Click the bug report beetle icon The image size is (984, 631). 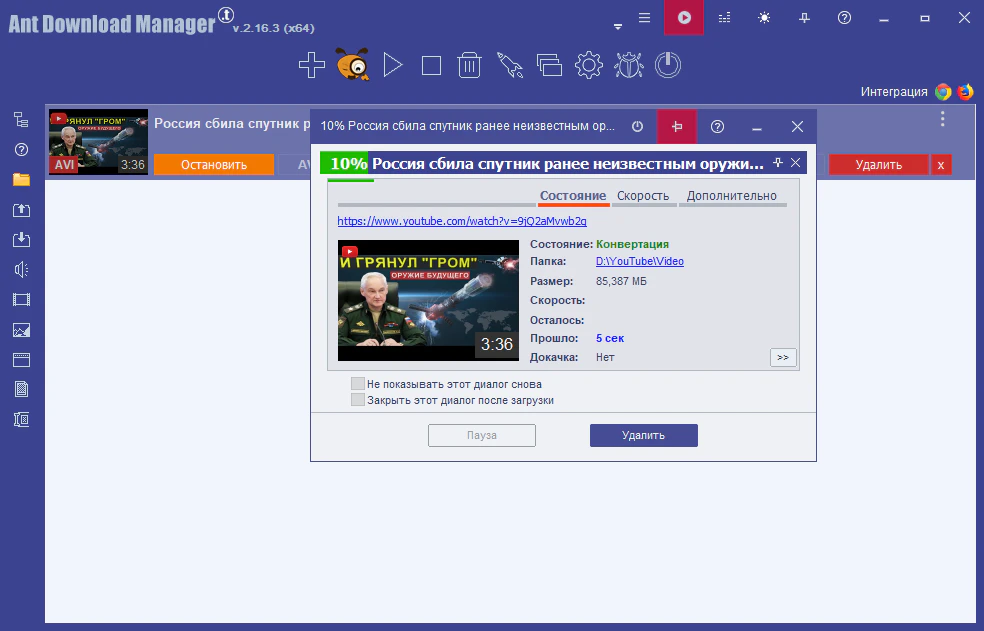(628, 66)
